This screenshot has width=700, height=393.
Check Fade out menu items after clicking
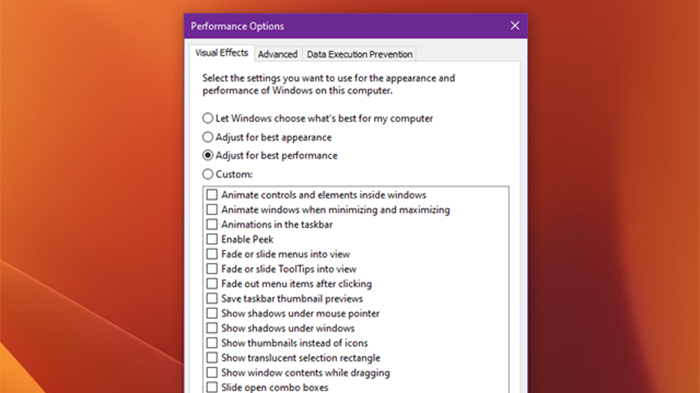click(x=212, y=284)
